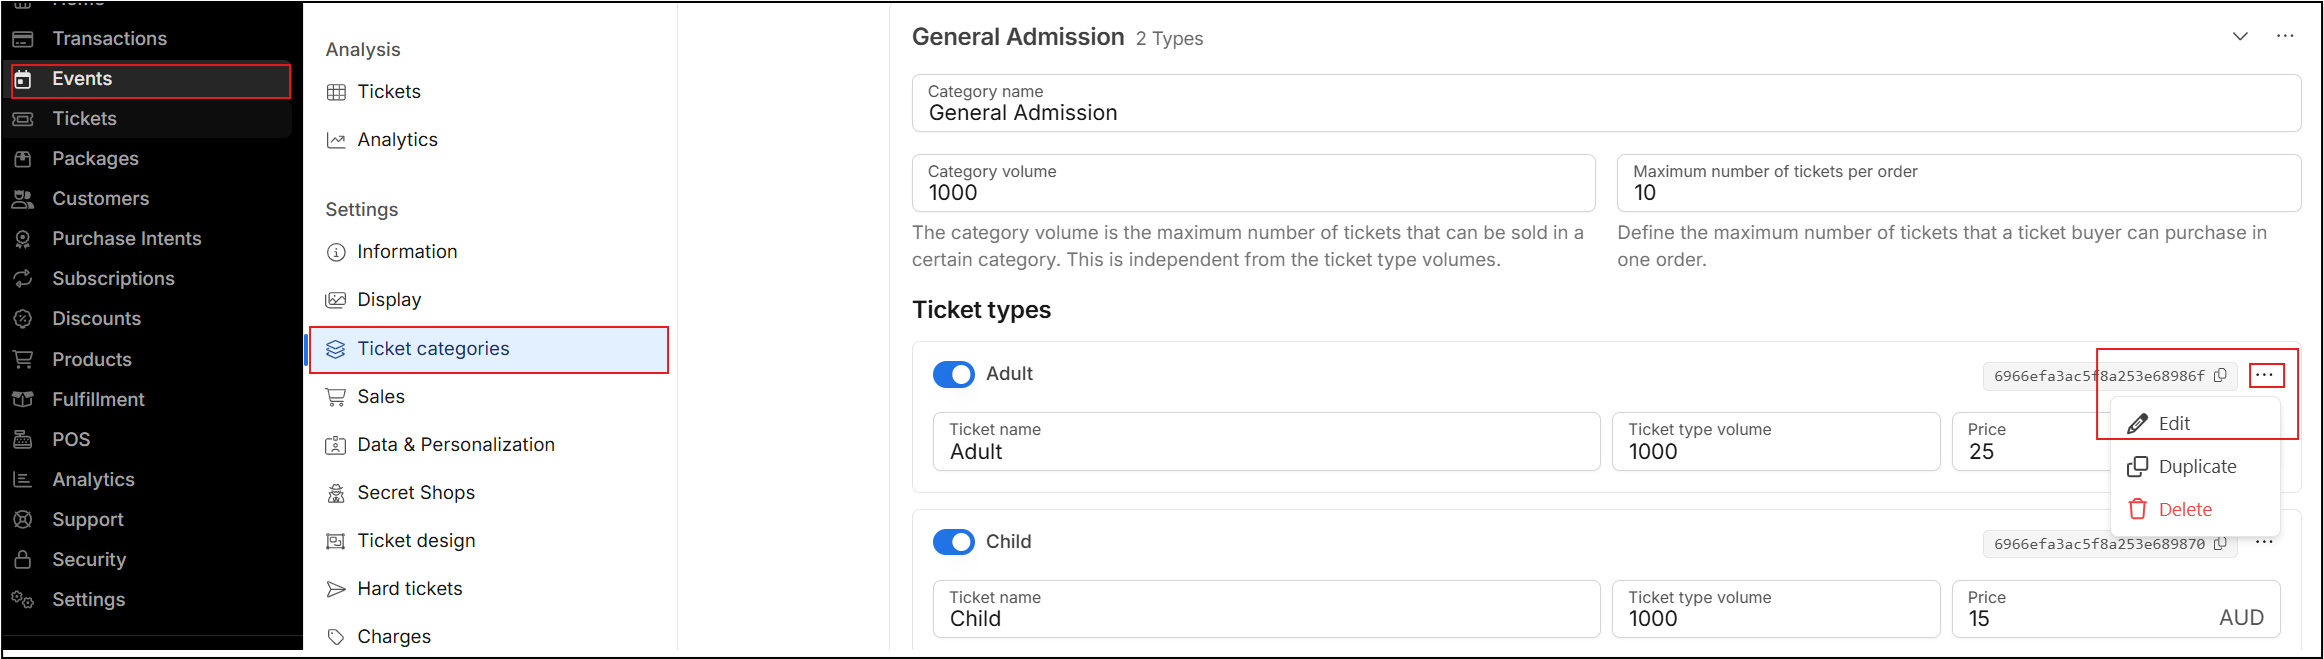Open the Child ticket type options menu

tap(2265, 542)
